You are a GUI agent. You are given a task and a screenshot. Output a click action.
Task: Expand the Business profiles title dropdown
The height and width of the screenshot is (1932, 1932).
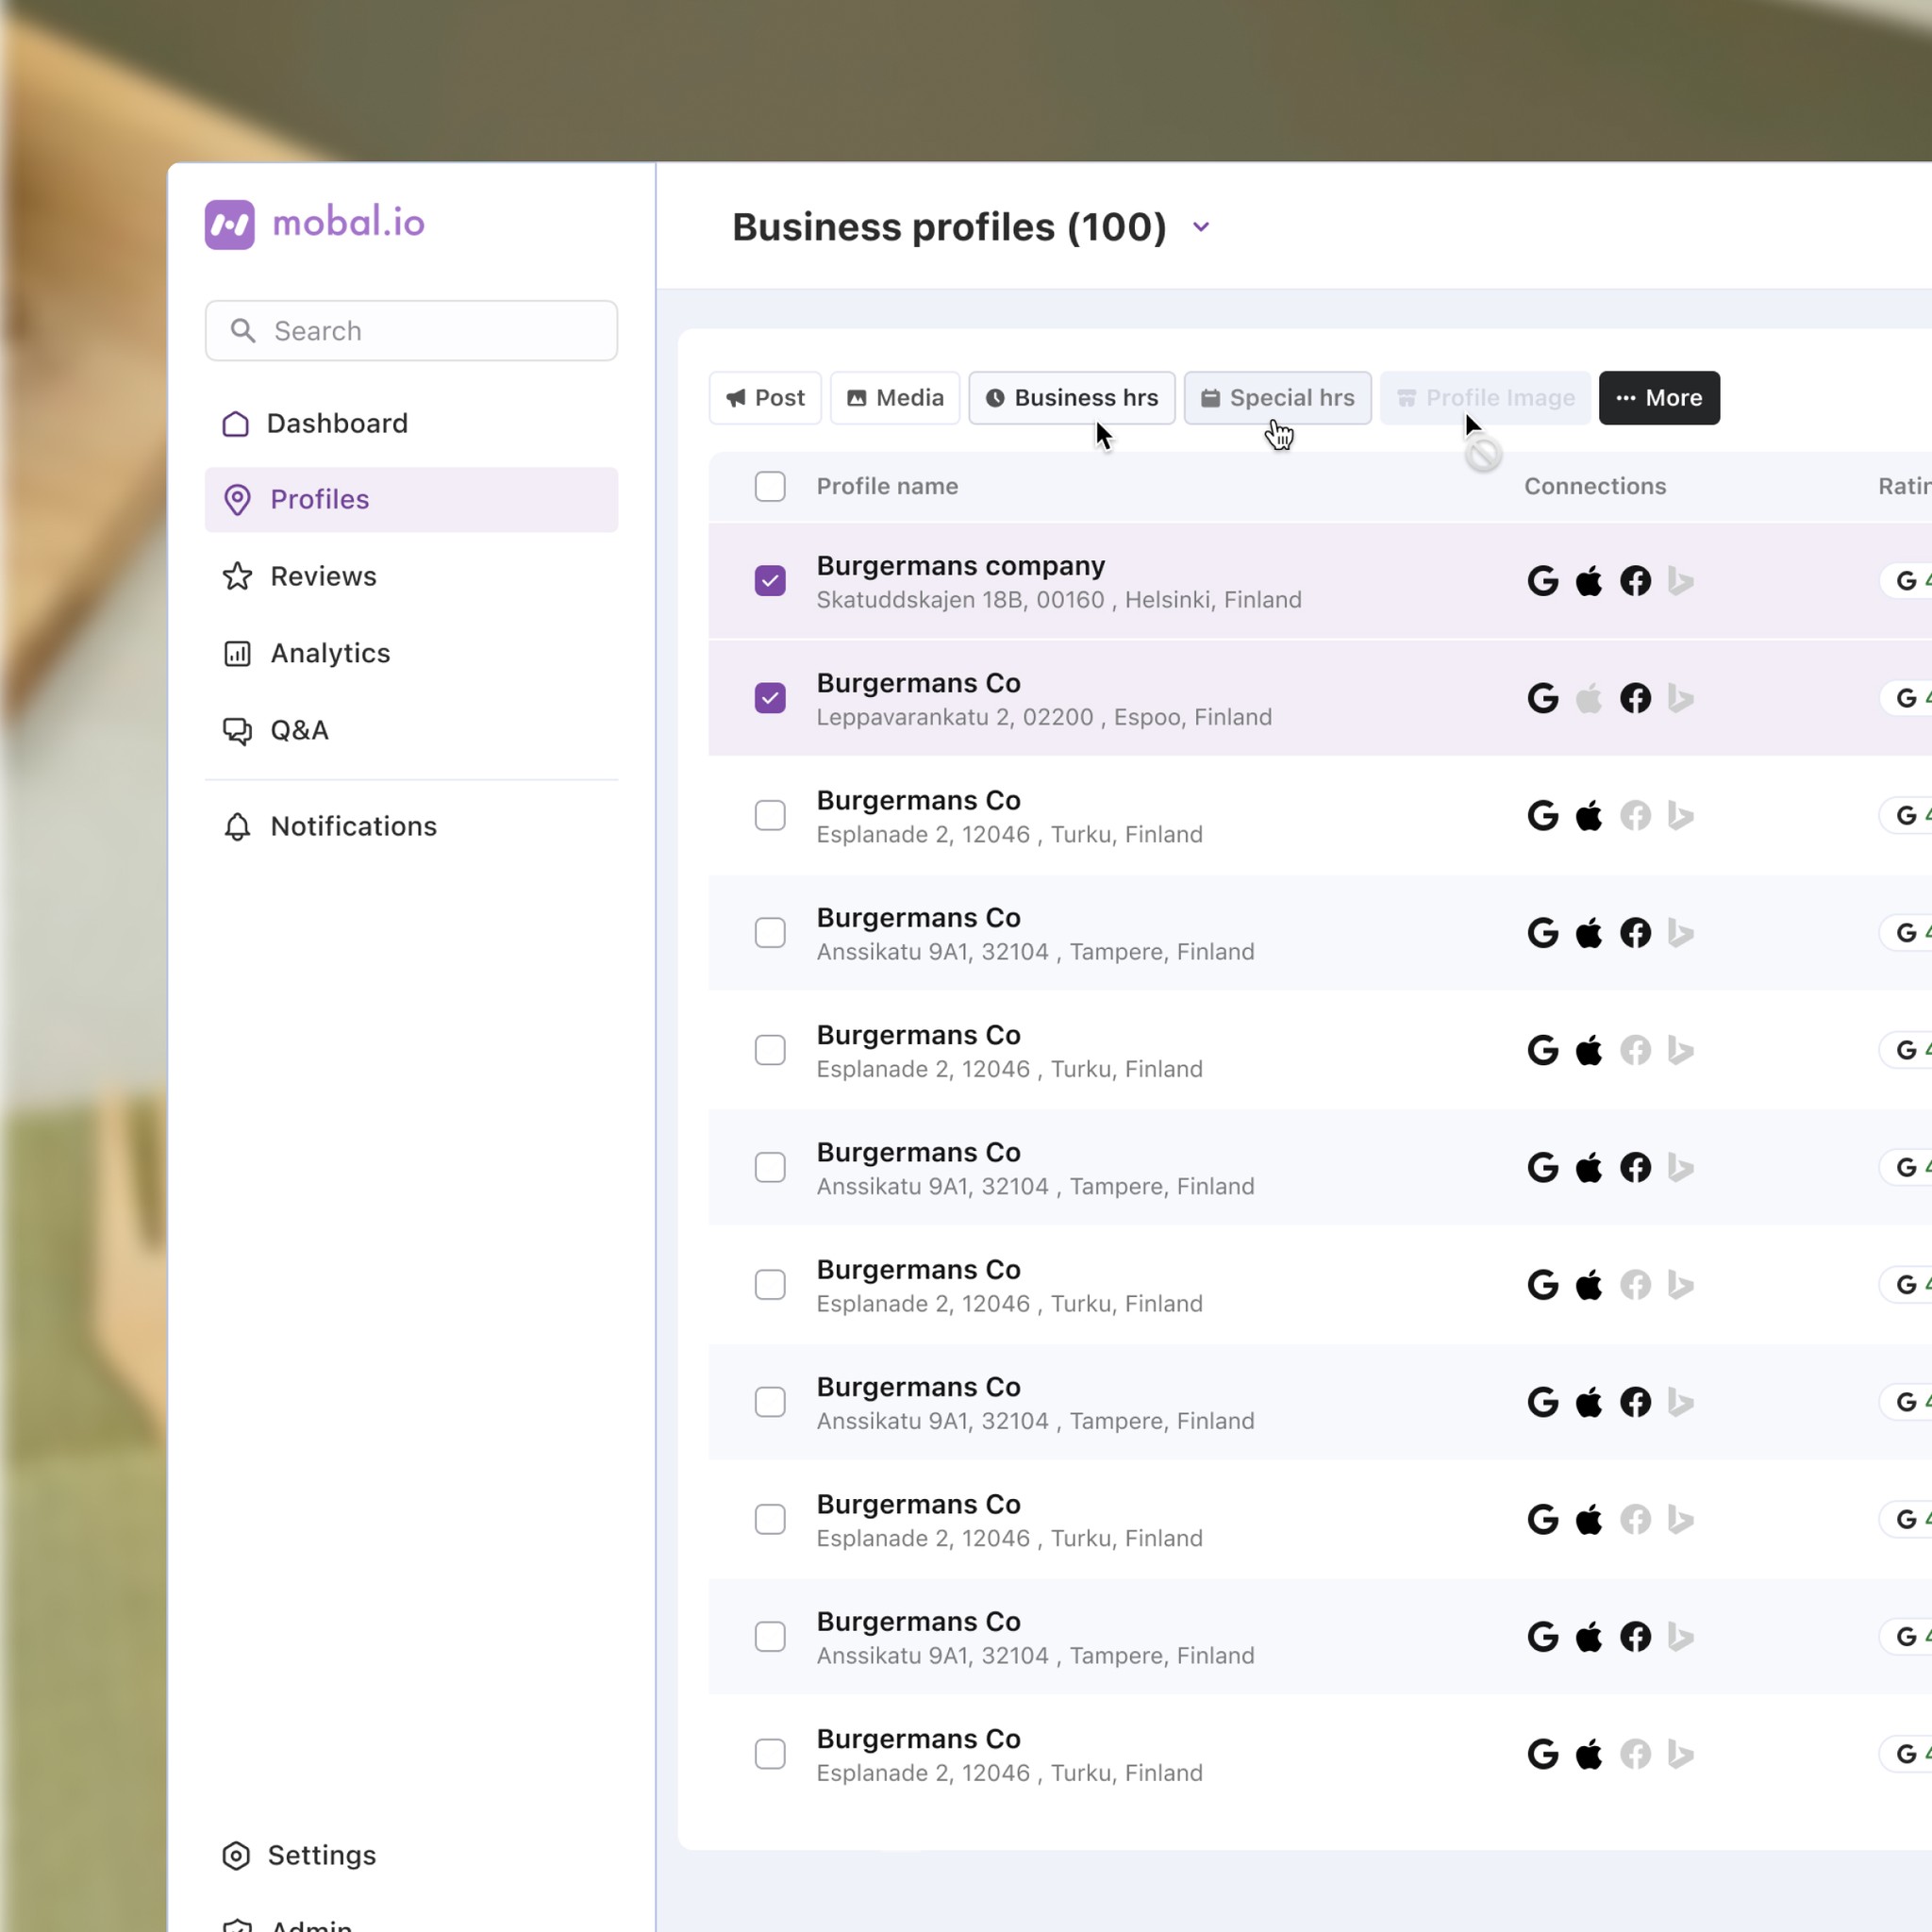tap(1201, 227)
